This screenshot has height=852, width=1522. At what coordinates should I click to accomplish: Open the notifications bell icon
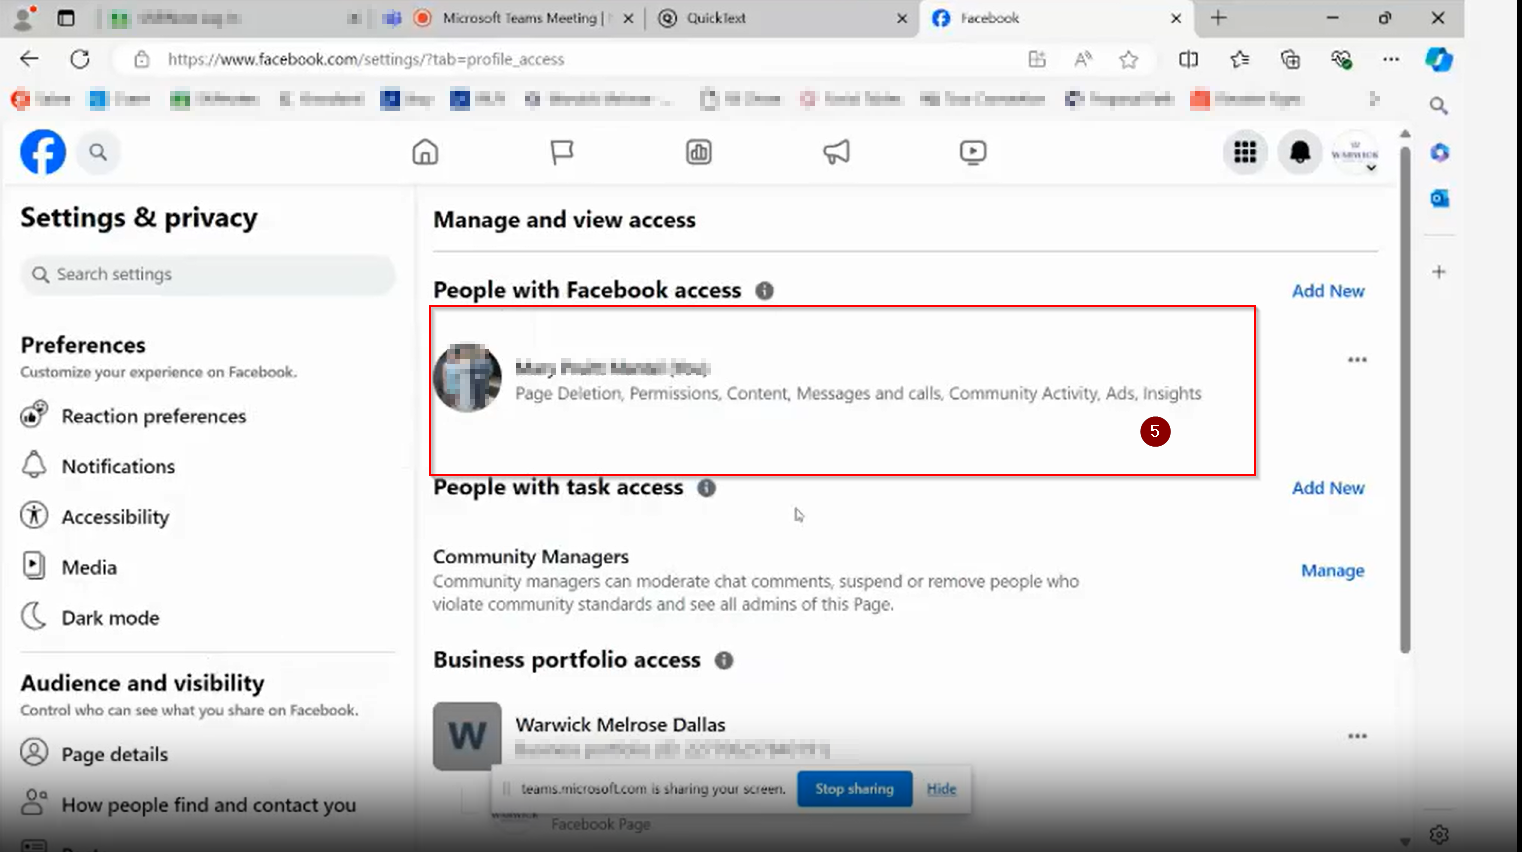point(1300,152)
